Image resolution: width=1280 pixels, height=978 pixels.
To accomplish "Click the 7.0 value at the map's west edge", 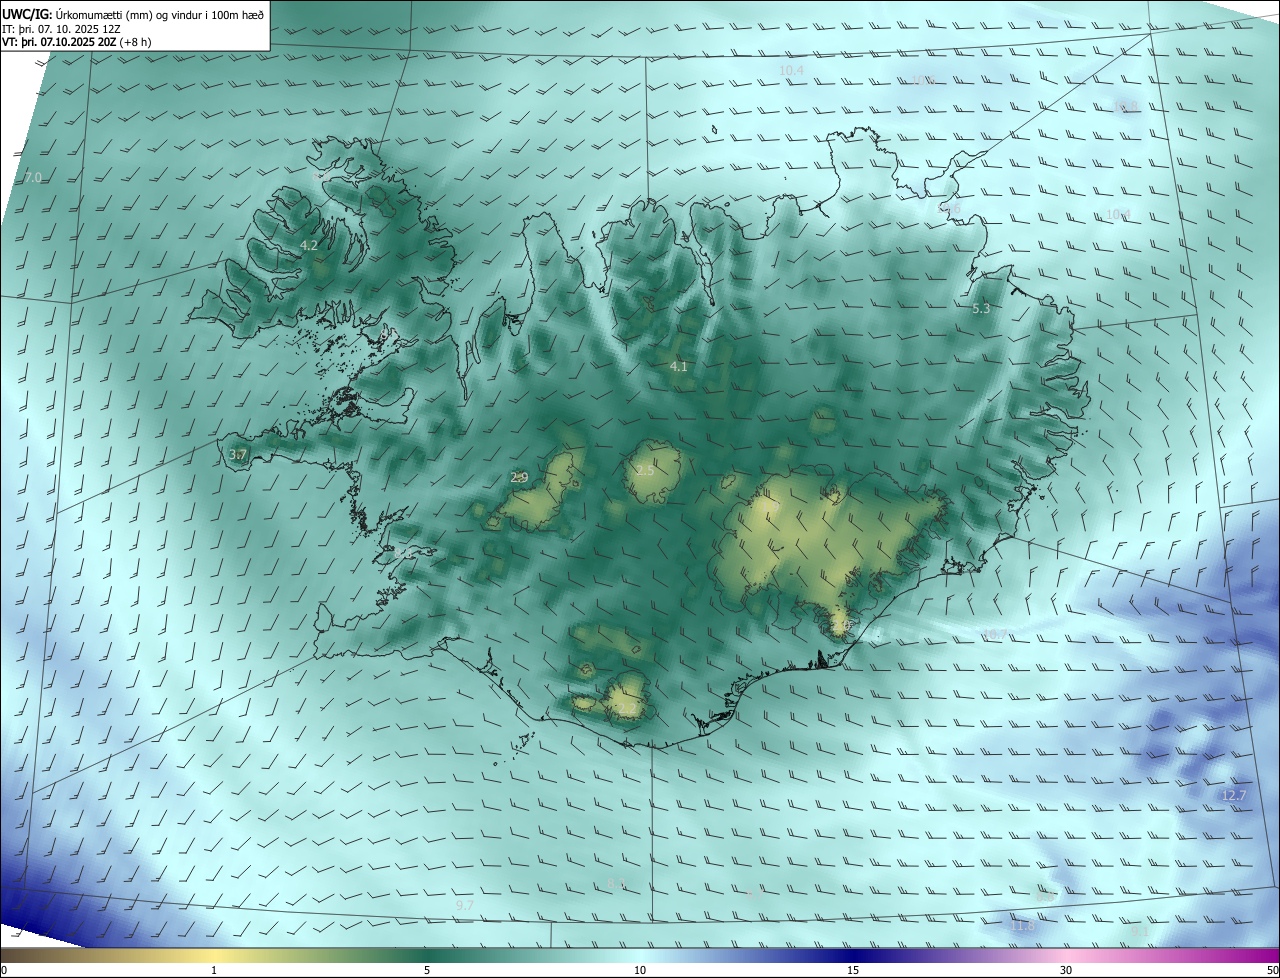I will [x=33, y=178].
